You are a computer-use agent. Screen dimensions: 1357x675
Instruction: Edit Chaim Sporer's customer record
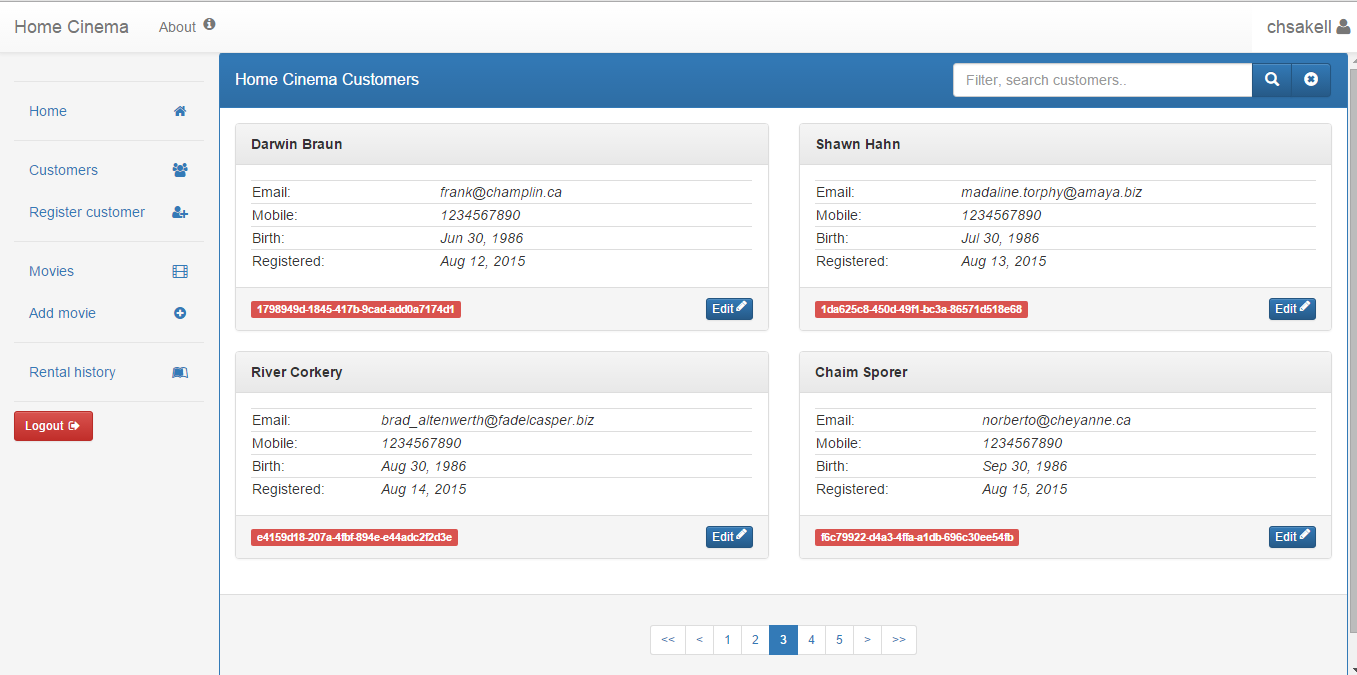click(1292, 537)
